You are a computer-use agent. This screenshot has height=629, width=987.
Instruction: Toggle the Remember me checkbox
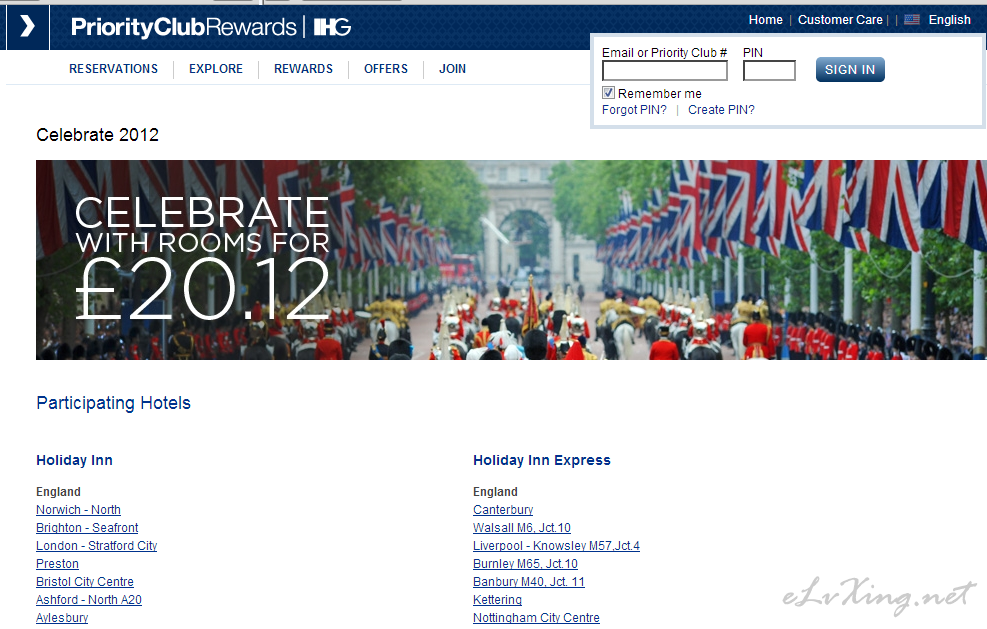(x=608, y=93)
